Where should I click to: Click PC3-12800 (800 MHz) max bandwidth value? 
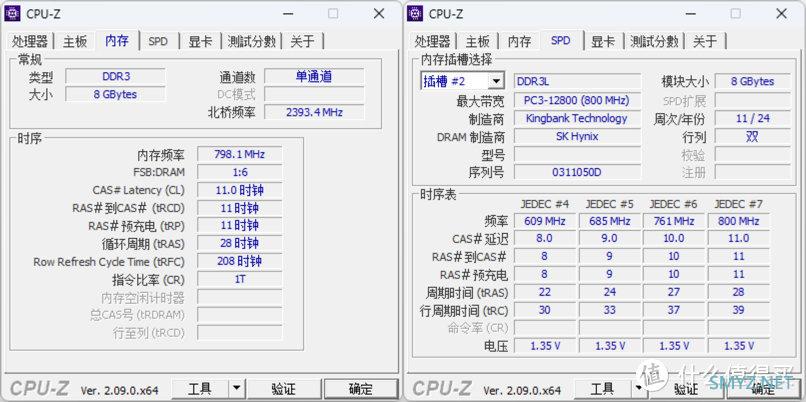578,100
